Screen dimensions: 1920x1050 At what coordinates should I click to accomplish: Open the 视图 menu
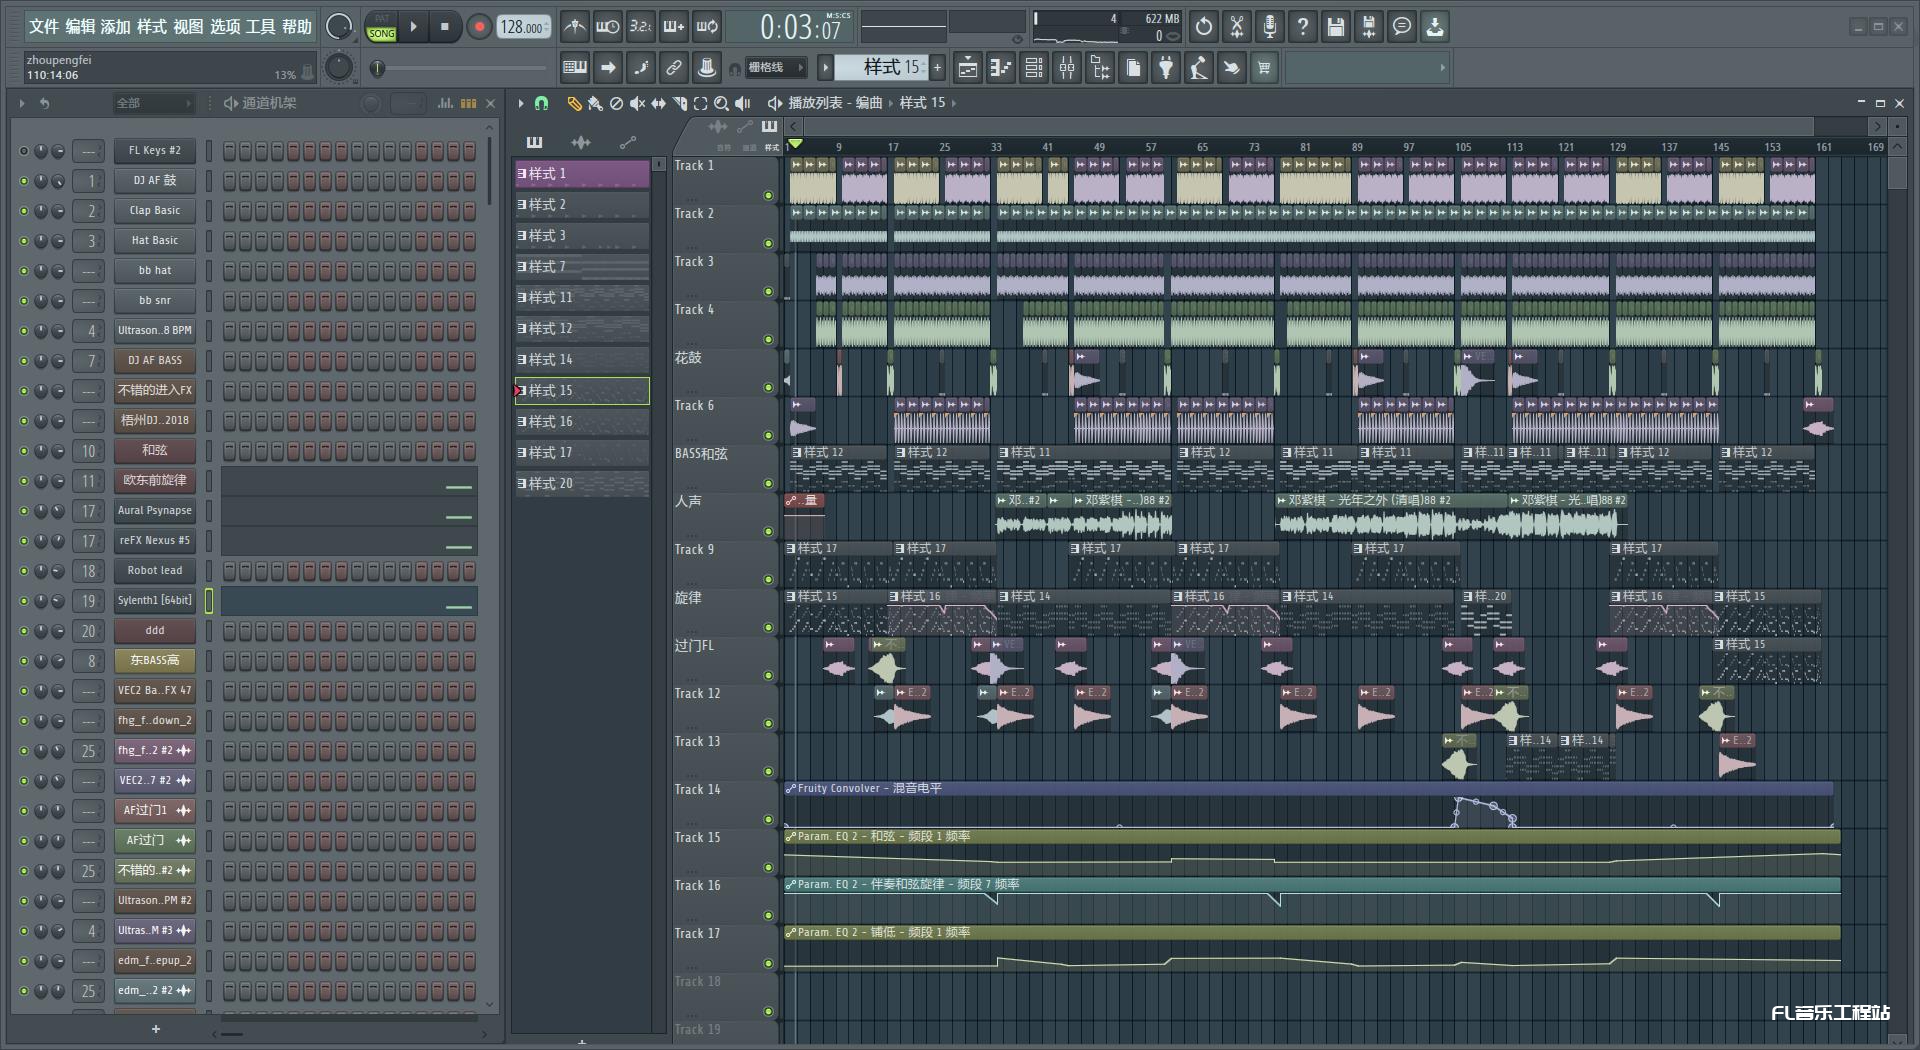pos(188,27)
